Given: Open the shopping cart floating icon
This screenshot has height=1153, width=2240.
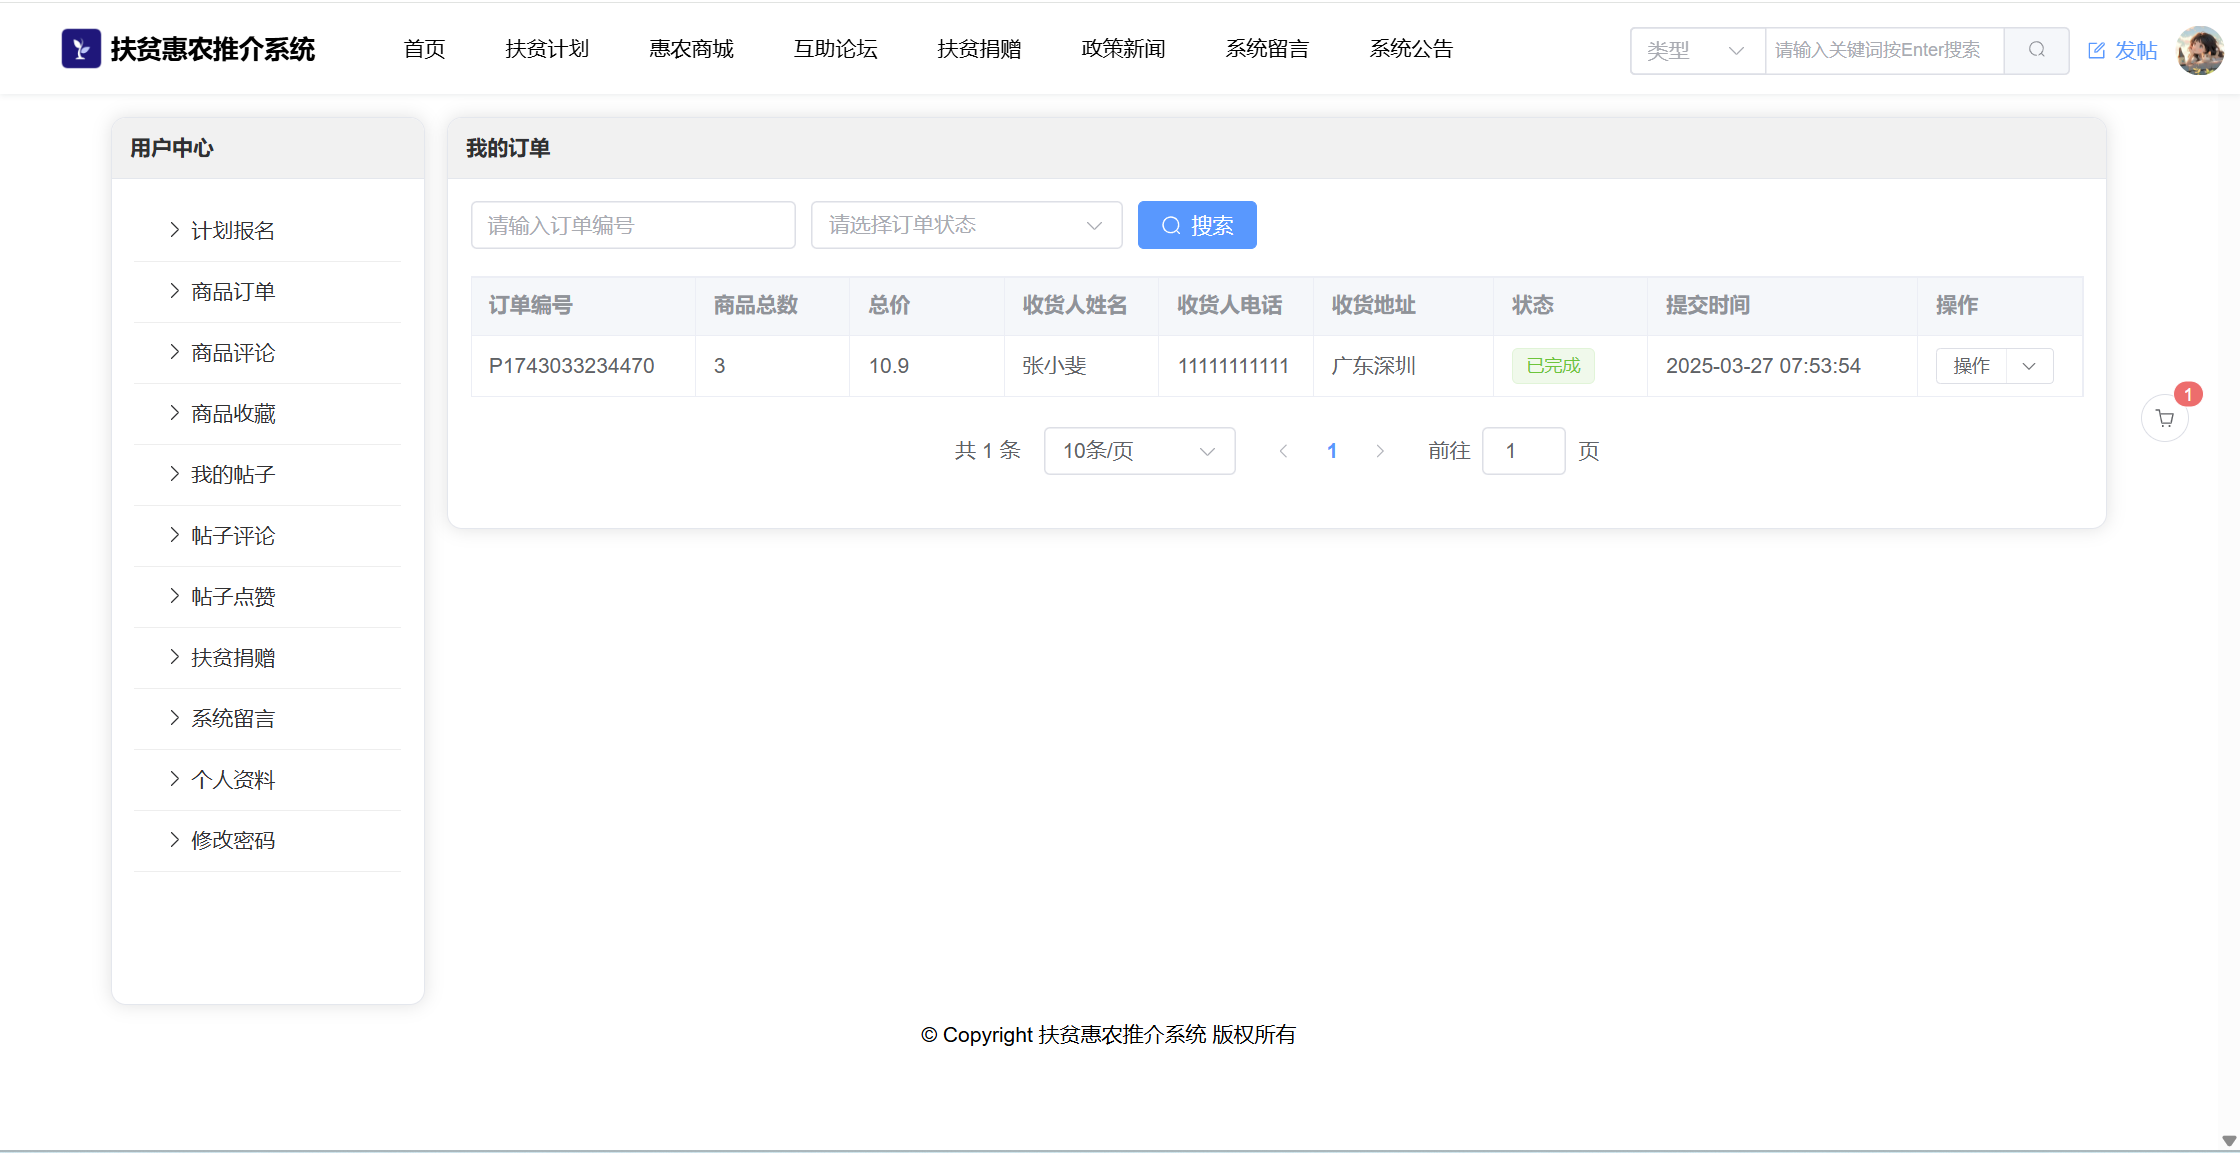Looking at the screenshot, I should pyautogui.click(x=2165, y=418).
